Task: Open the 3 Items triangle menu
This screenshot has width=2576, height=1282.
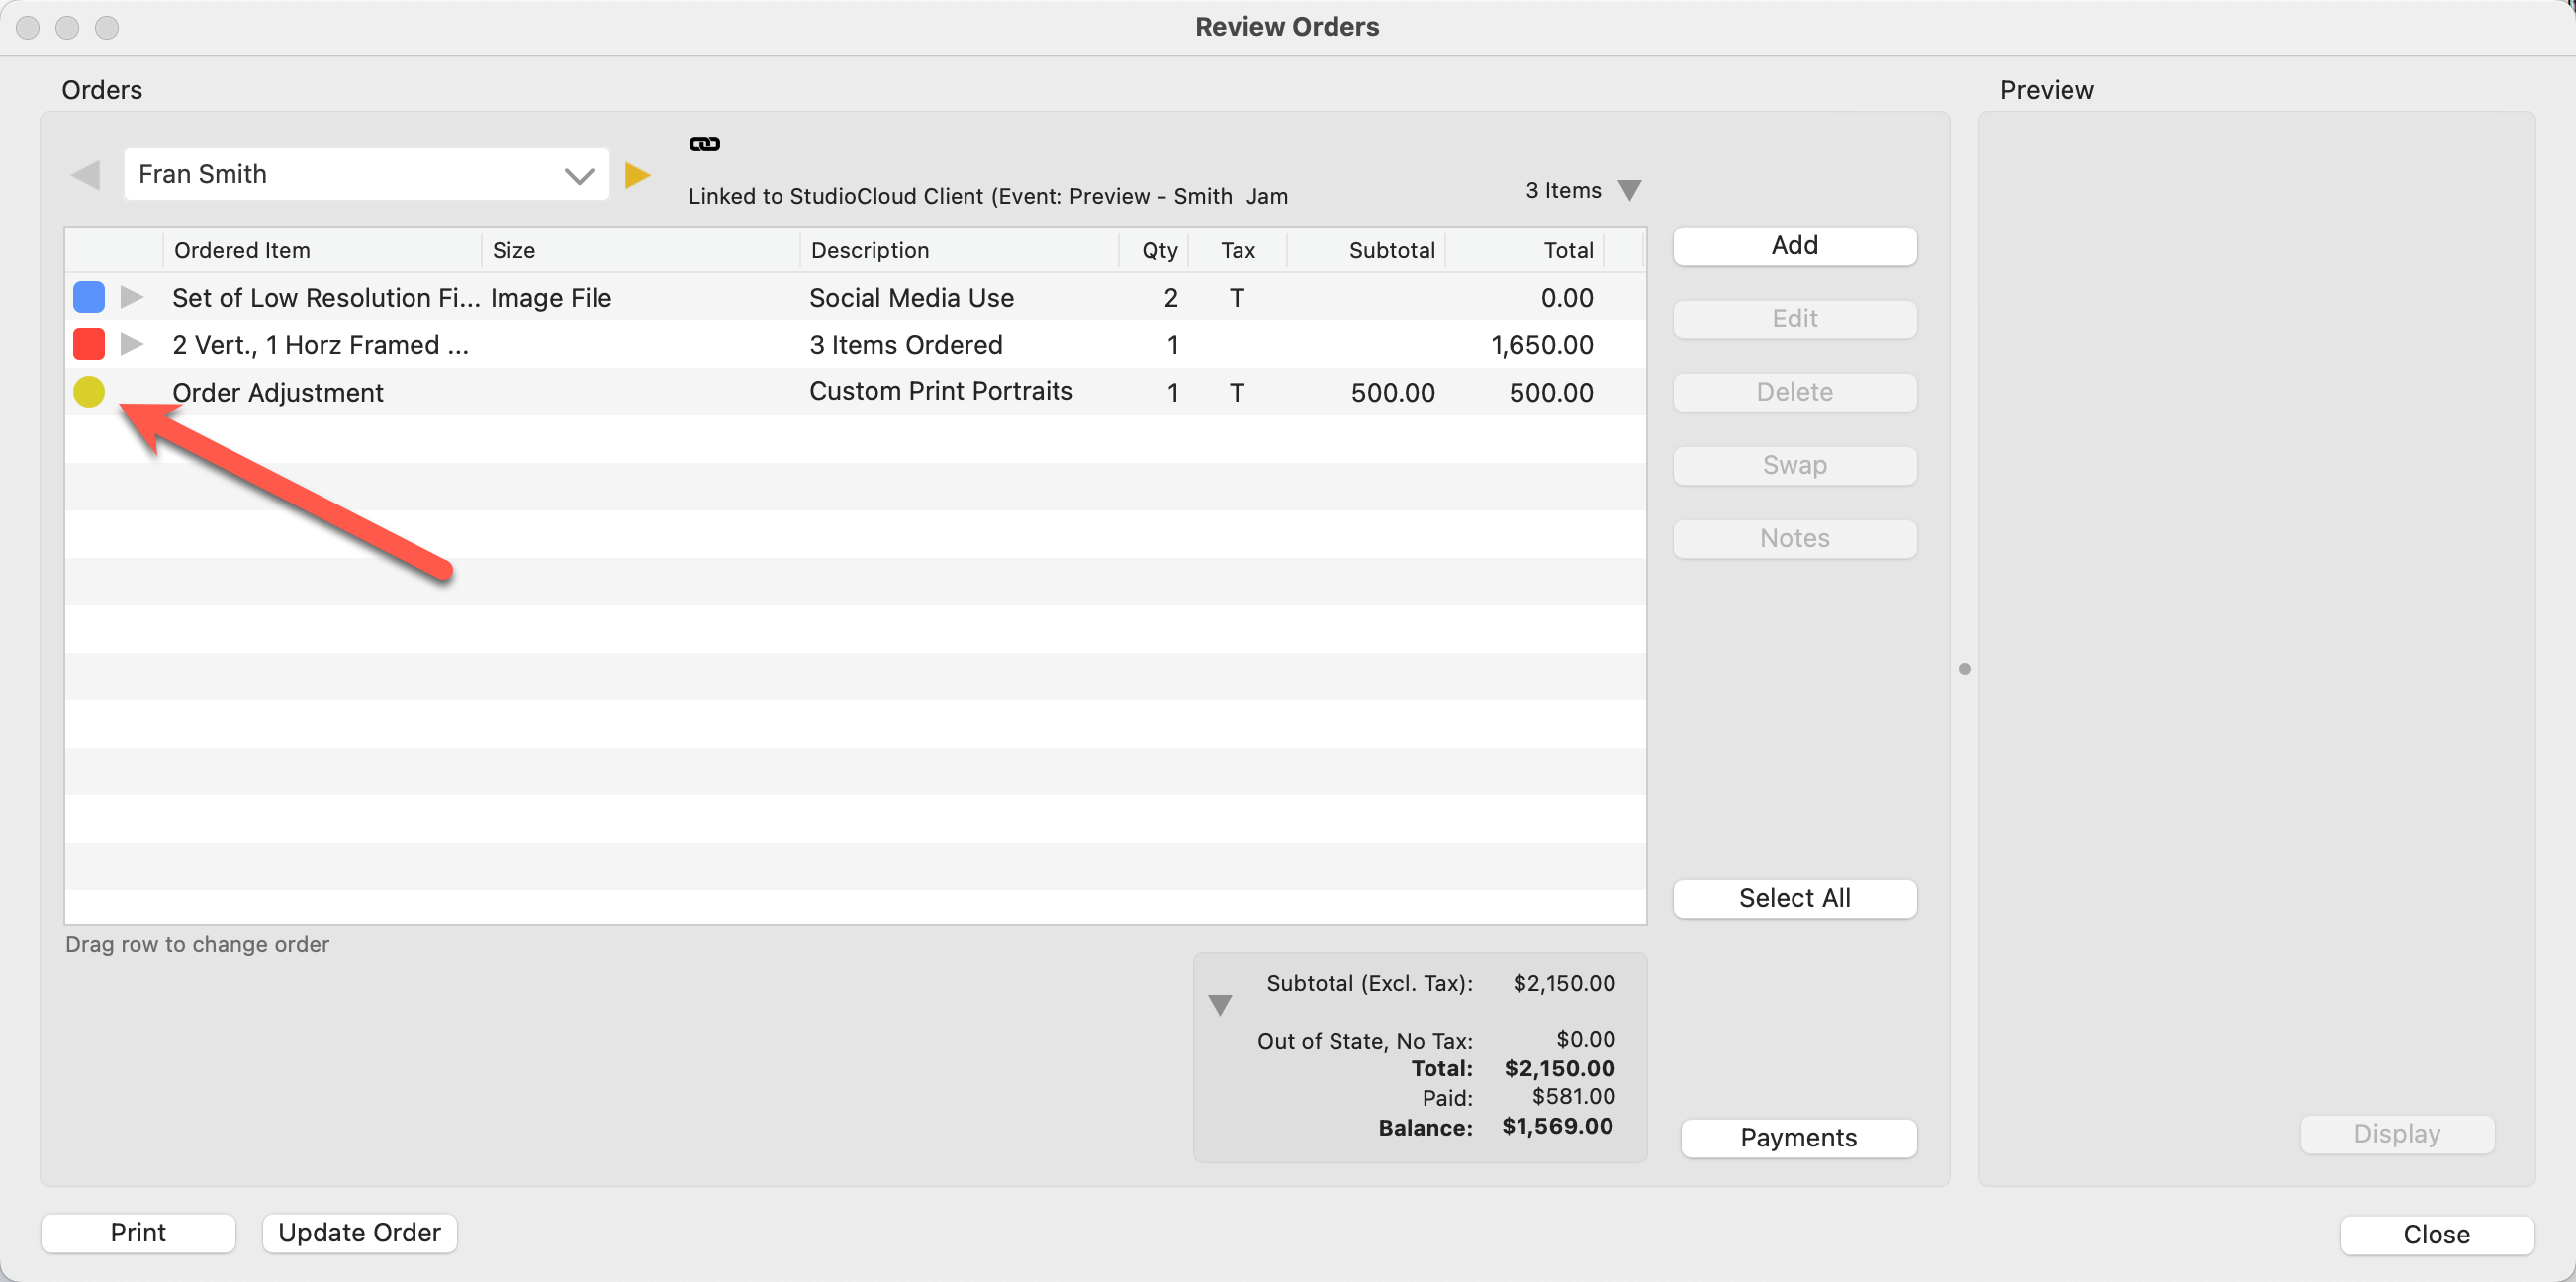Action: coord(1629,190)
